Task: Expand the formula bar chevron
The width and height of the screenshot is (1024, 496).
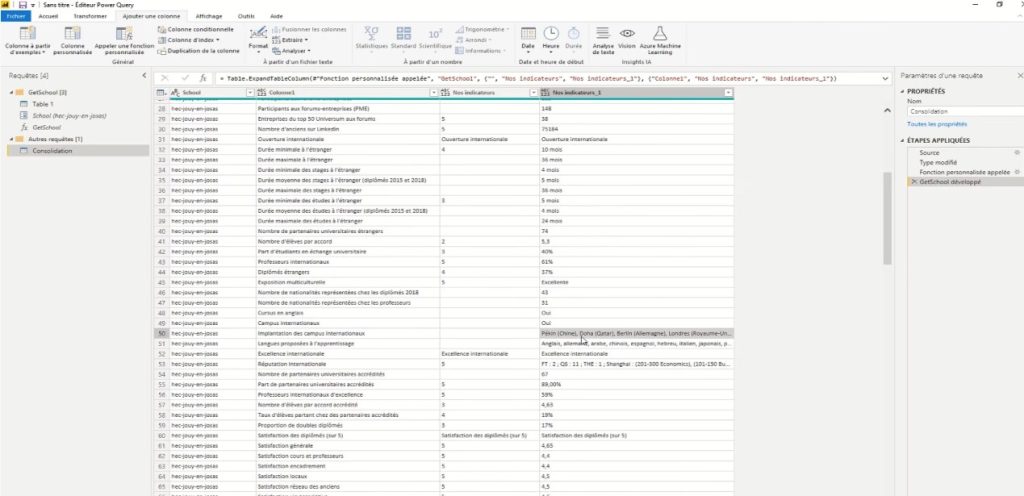Action: point(886,78)
